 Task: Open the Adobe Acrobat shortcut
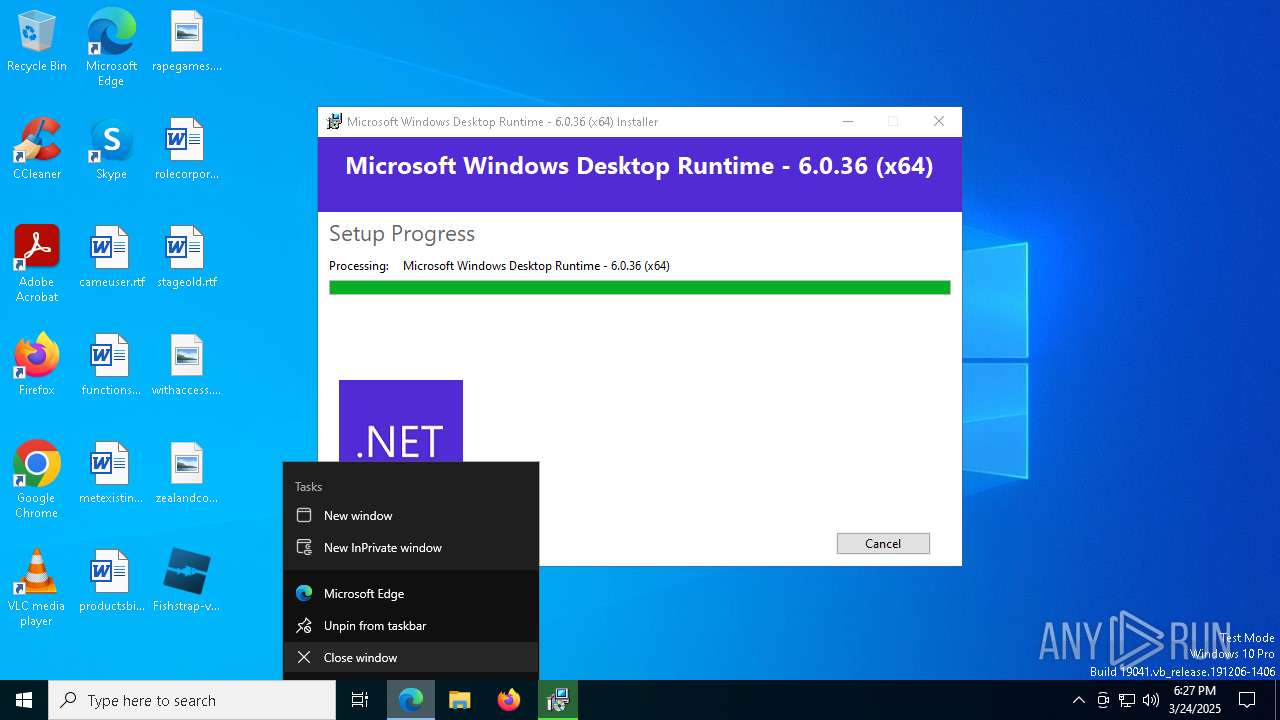(x=37, y=264)
